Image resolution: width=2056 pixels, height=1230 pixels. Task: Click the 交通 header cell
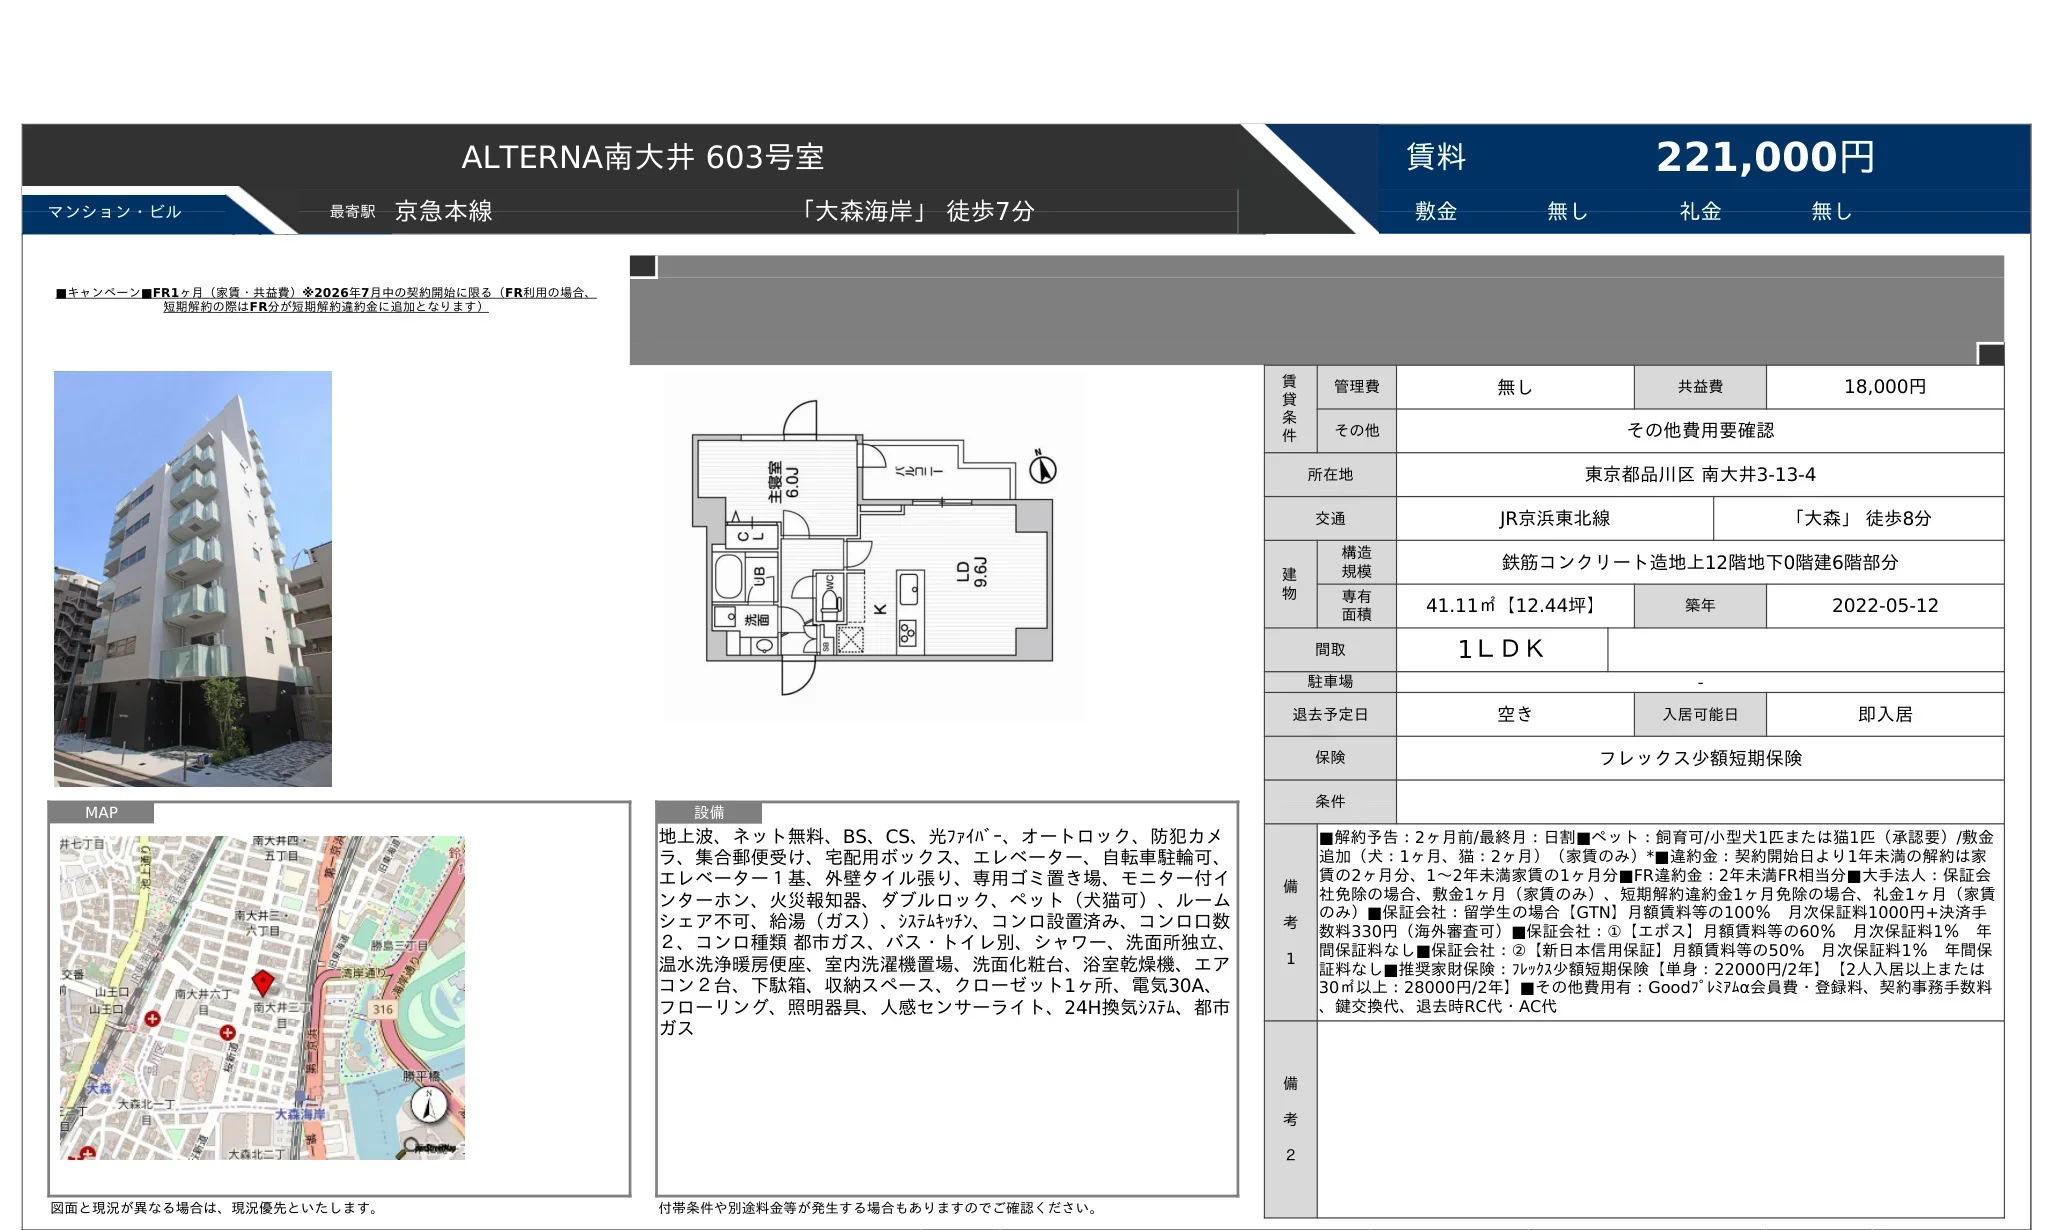[1330, 519]
